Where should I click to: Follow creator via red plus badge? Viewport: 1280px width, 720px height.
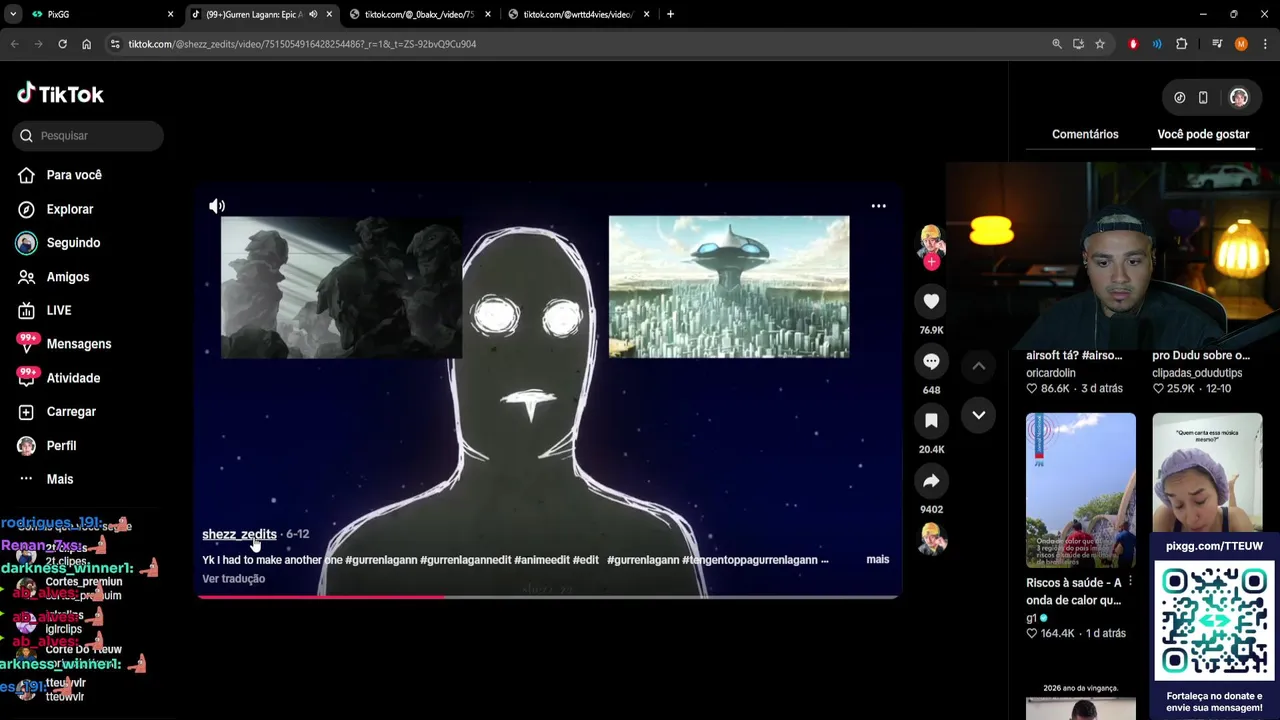(x=931, y=262)
